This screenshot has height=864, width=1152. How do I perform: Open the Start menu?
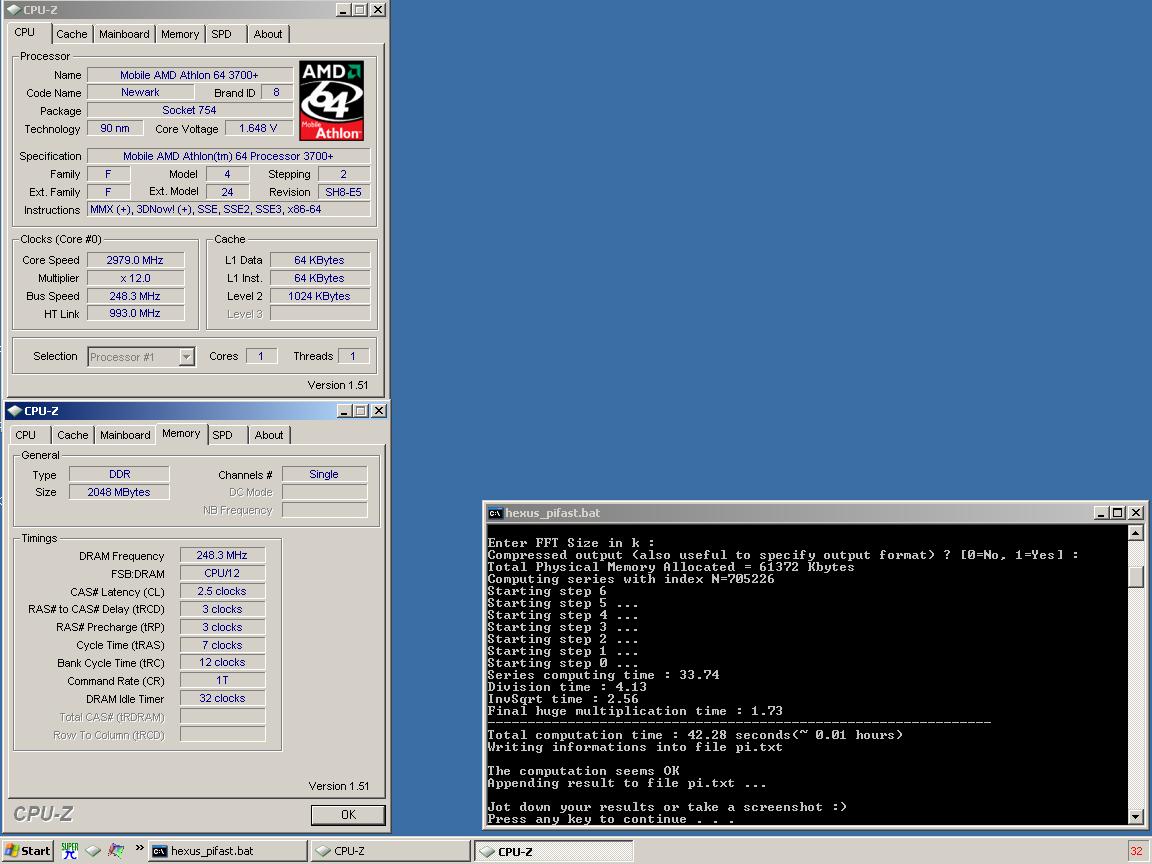tap(27, 851)
